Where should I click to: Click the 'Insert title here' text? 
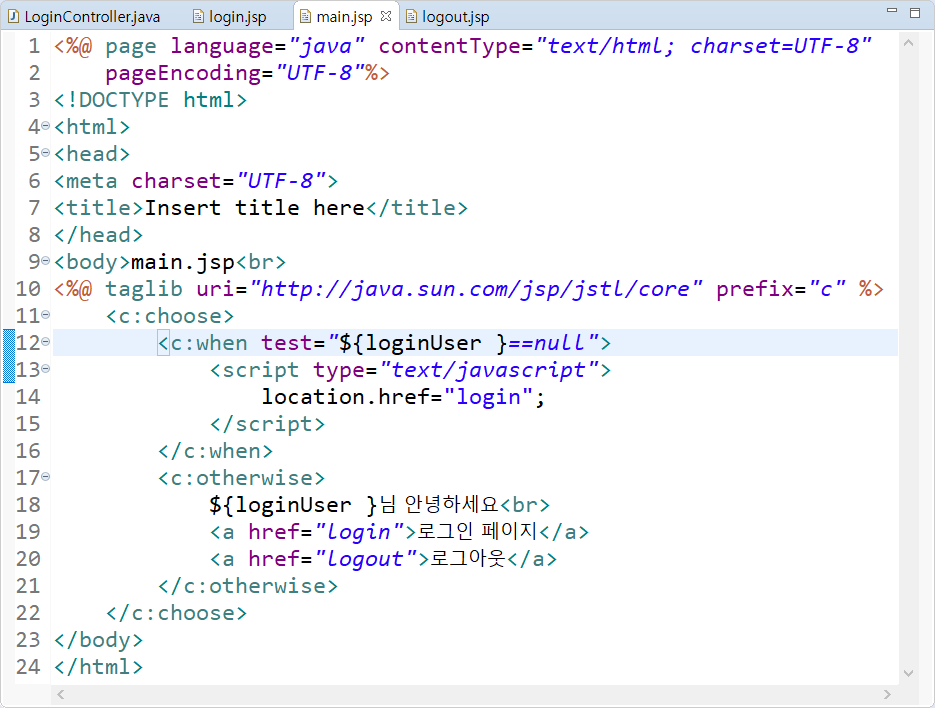pyautogui.click(x=255, y=208)
